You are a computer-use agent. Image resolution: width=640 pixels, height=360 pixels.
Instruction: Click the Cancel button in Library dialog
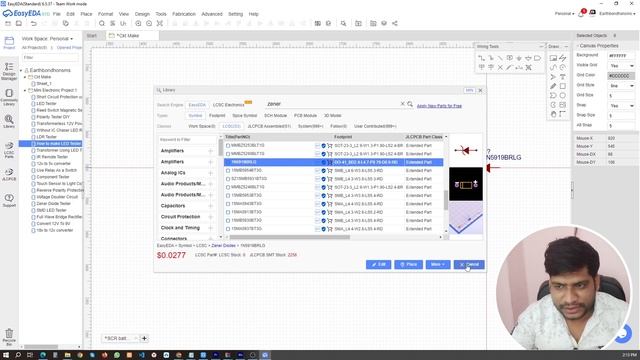coord(469,264)
